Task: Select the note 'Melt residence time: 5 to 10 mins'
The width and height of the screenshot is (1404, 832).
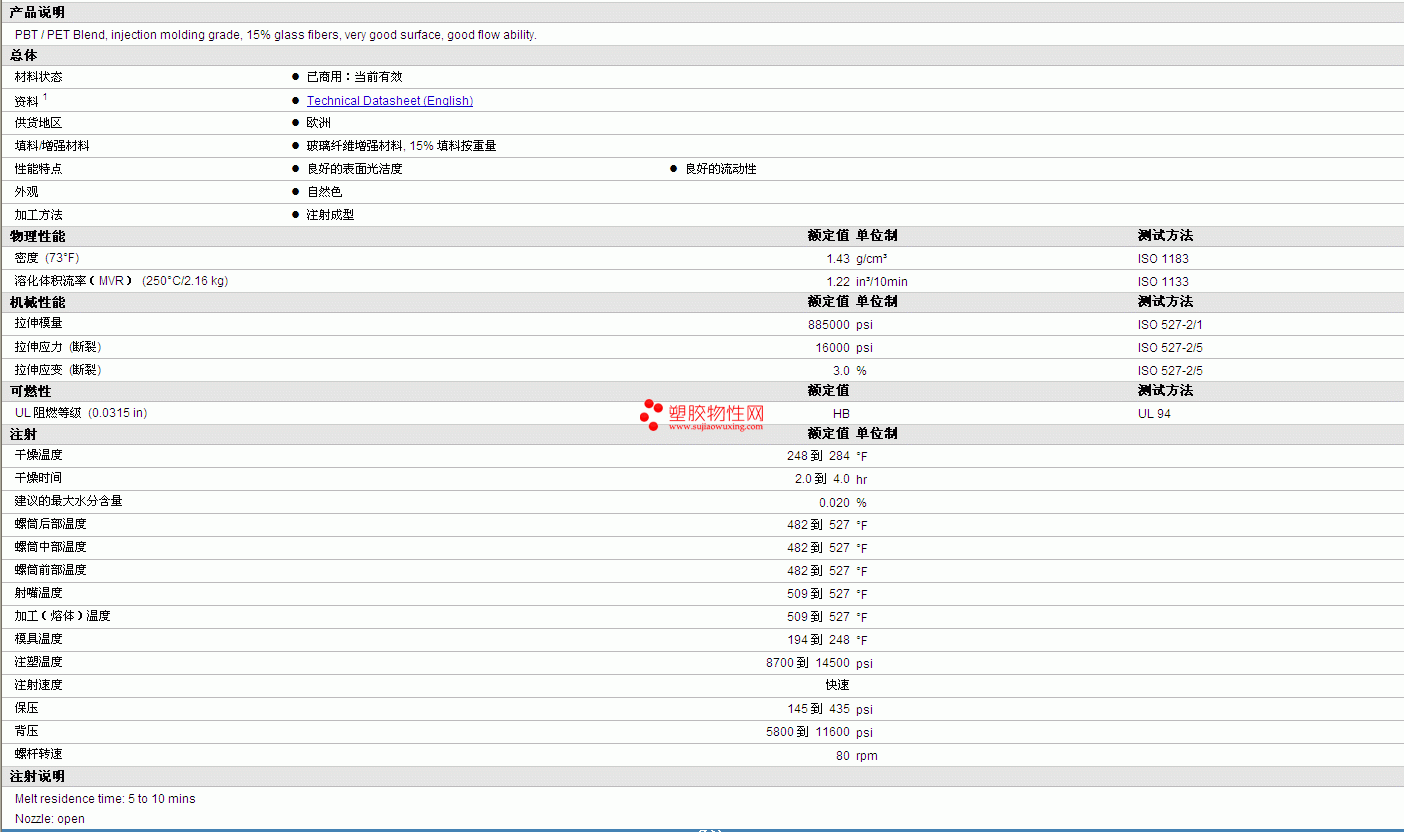Action: tap(105, 799)
